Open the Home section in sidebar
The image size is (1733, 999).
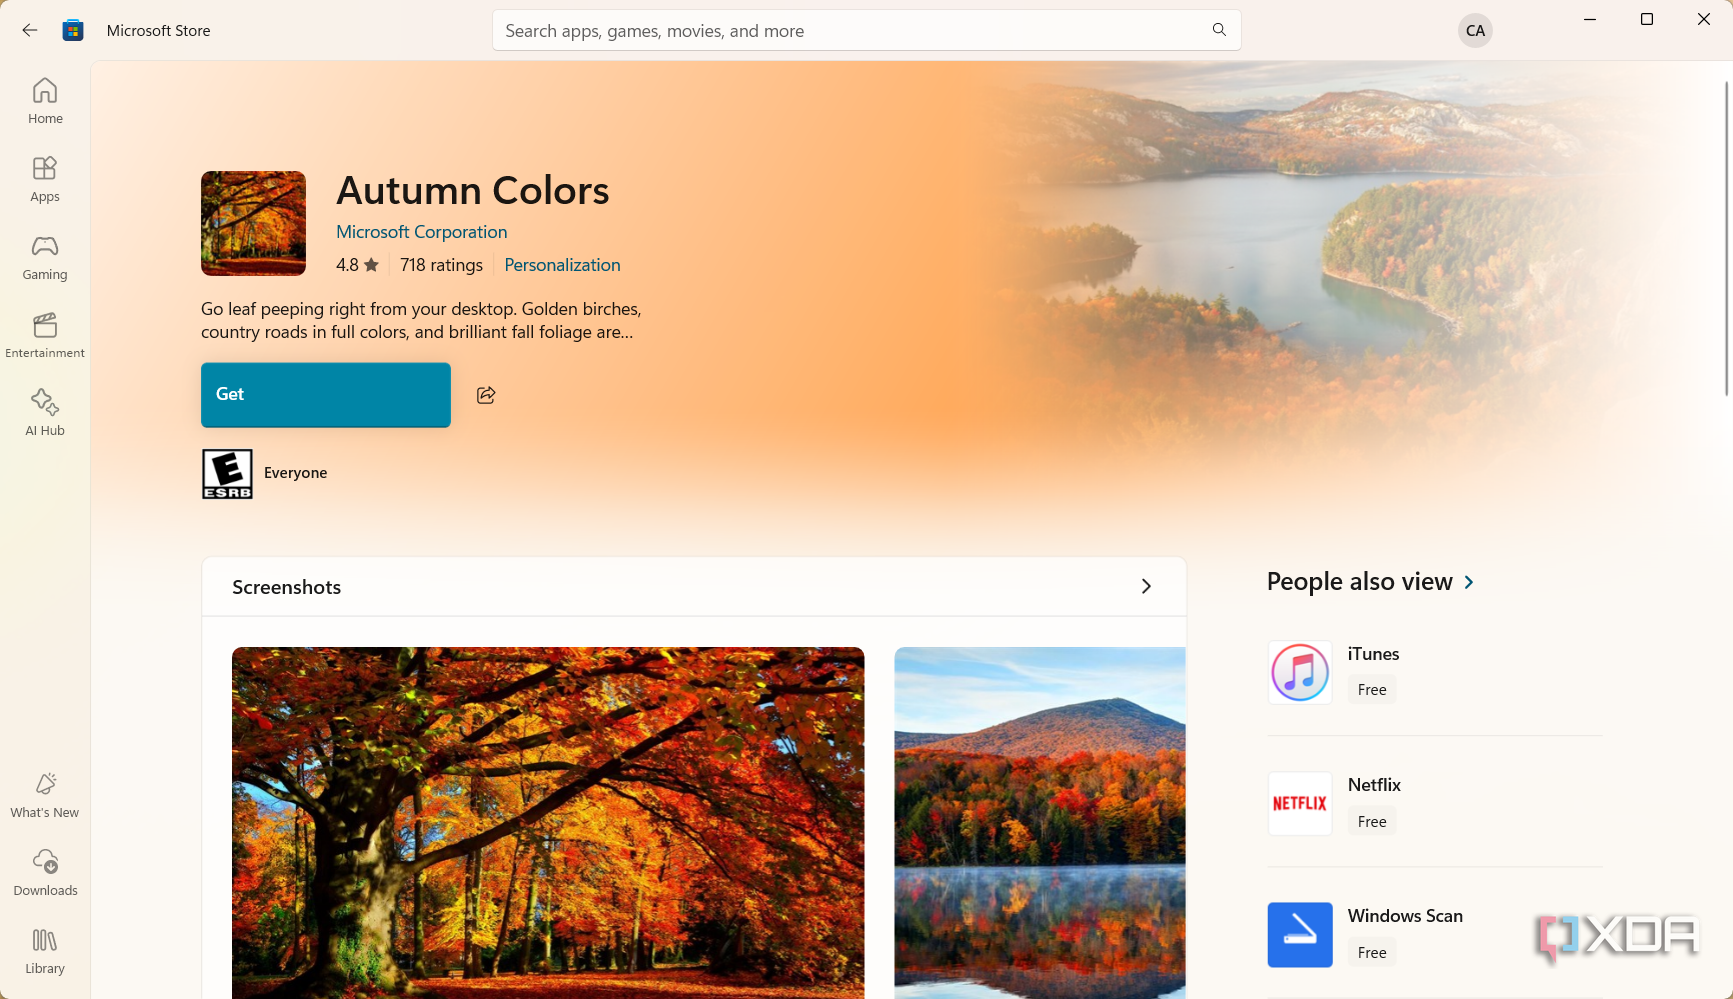pyautogui.click(x=45, y=100)
